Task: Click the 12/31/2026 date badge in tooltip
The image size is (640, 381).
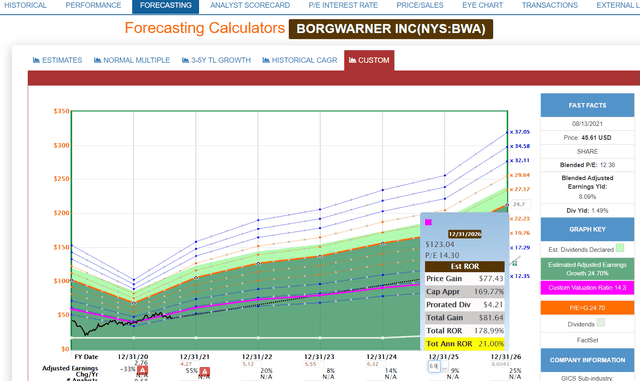Action: click(464, 234)
